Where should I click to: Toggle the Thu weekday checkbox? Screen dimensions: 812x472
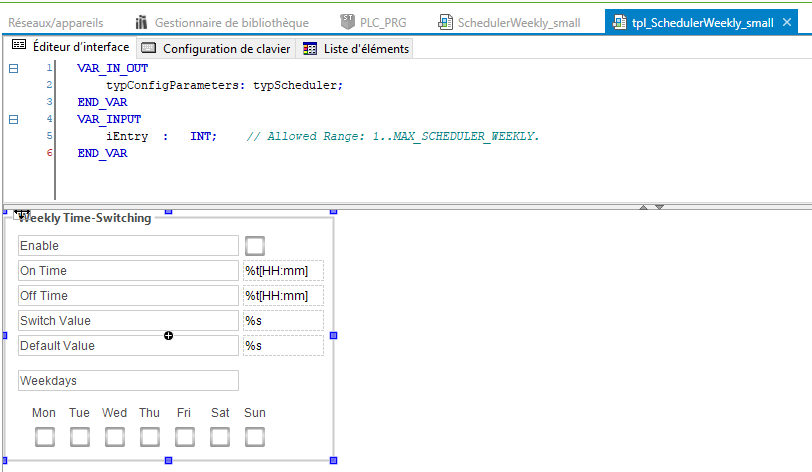coord(150,437)
